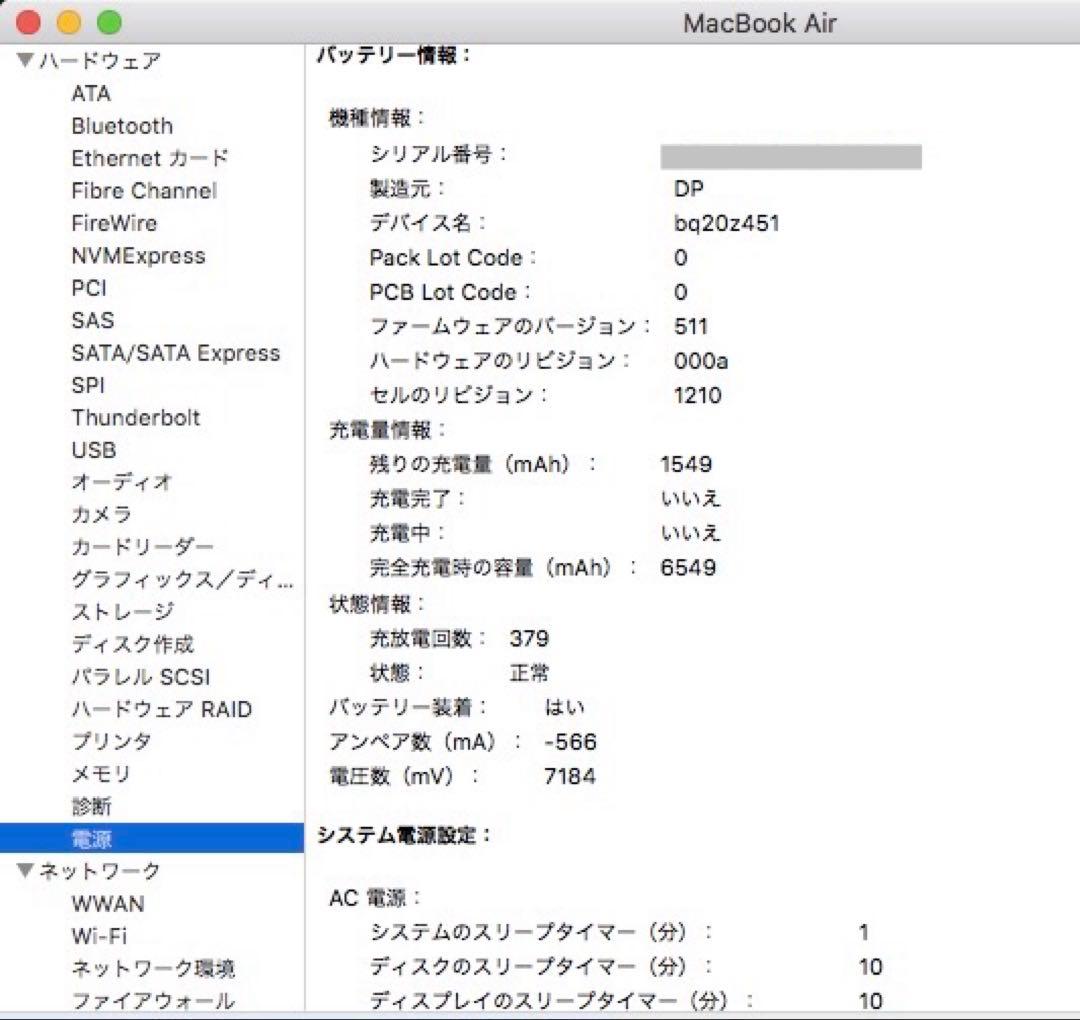Click the 充電量情報 subheading
Viewport: 1080px width, 1020px height.
click(x=387, y=430)
